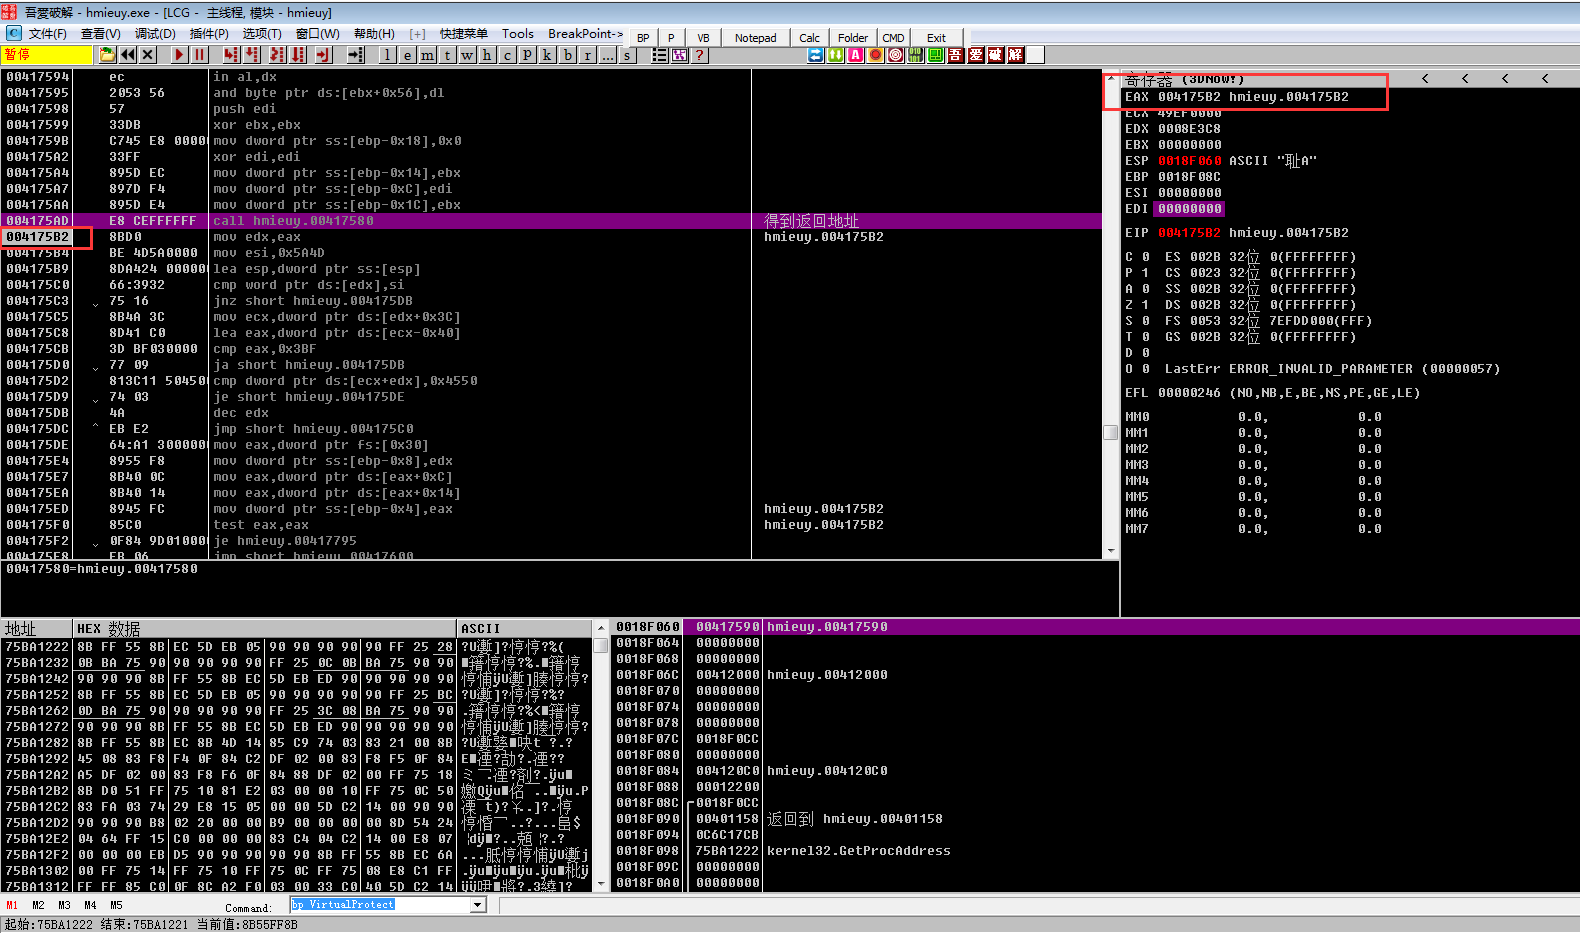The width and height of the screenshot is (1580, 933).
Task: Open the 插件(P) menu
Action: pyautogui.click(x=209, y=34)
